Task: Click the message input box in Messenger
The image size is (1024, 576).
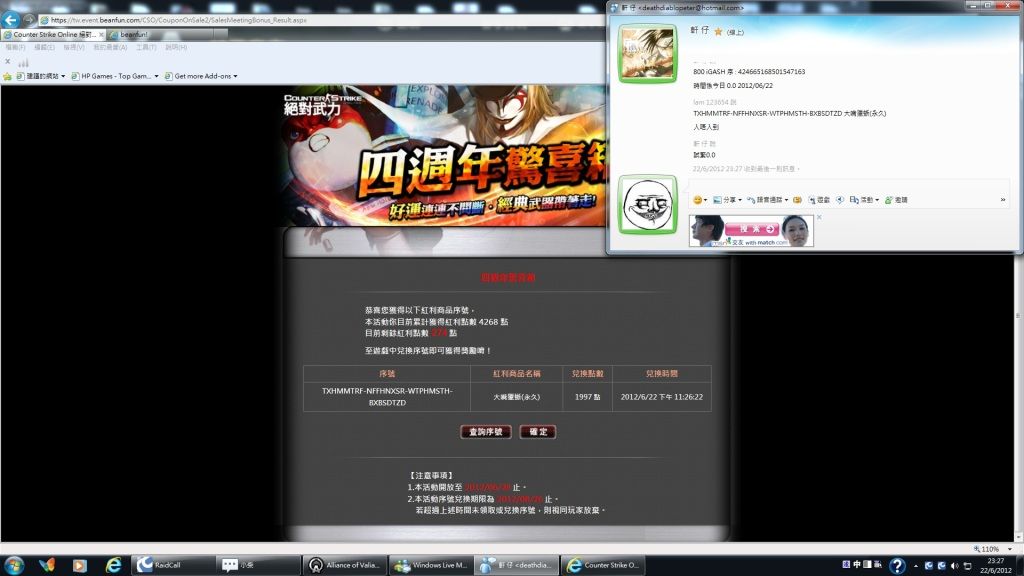Action: [849, 185]
